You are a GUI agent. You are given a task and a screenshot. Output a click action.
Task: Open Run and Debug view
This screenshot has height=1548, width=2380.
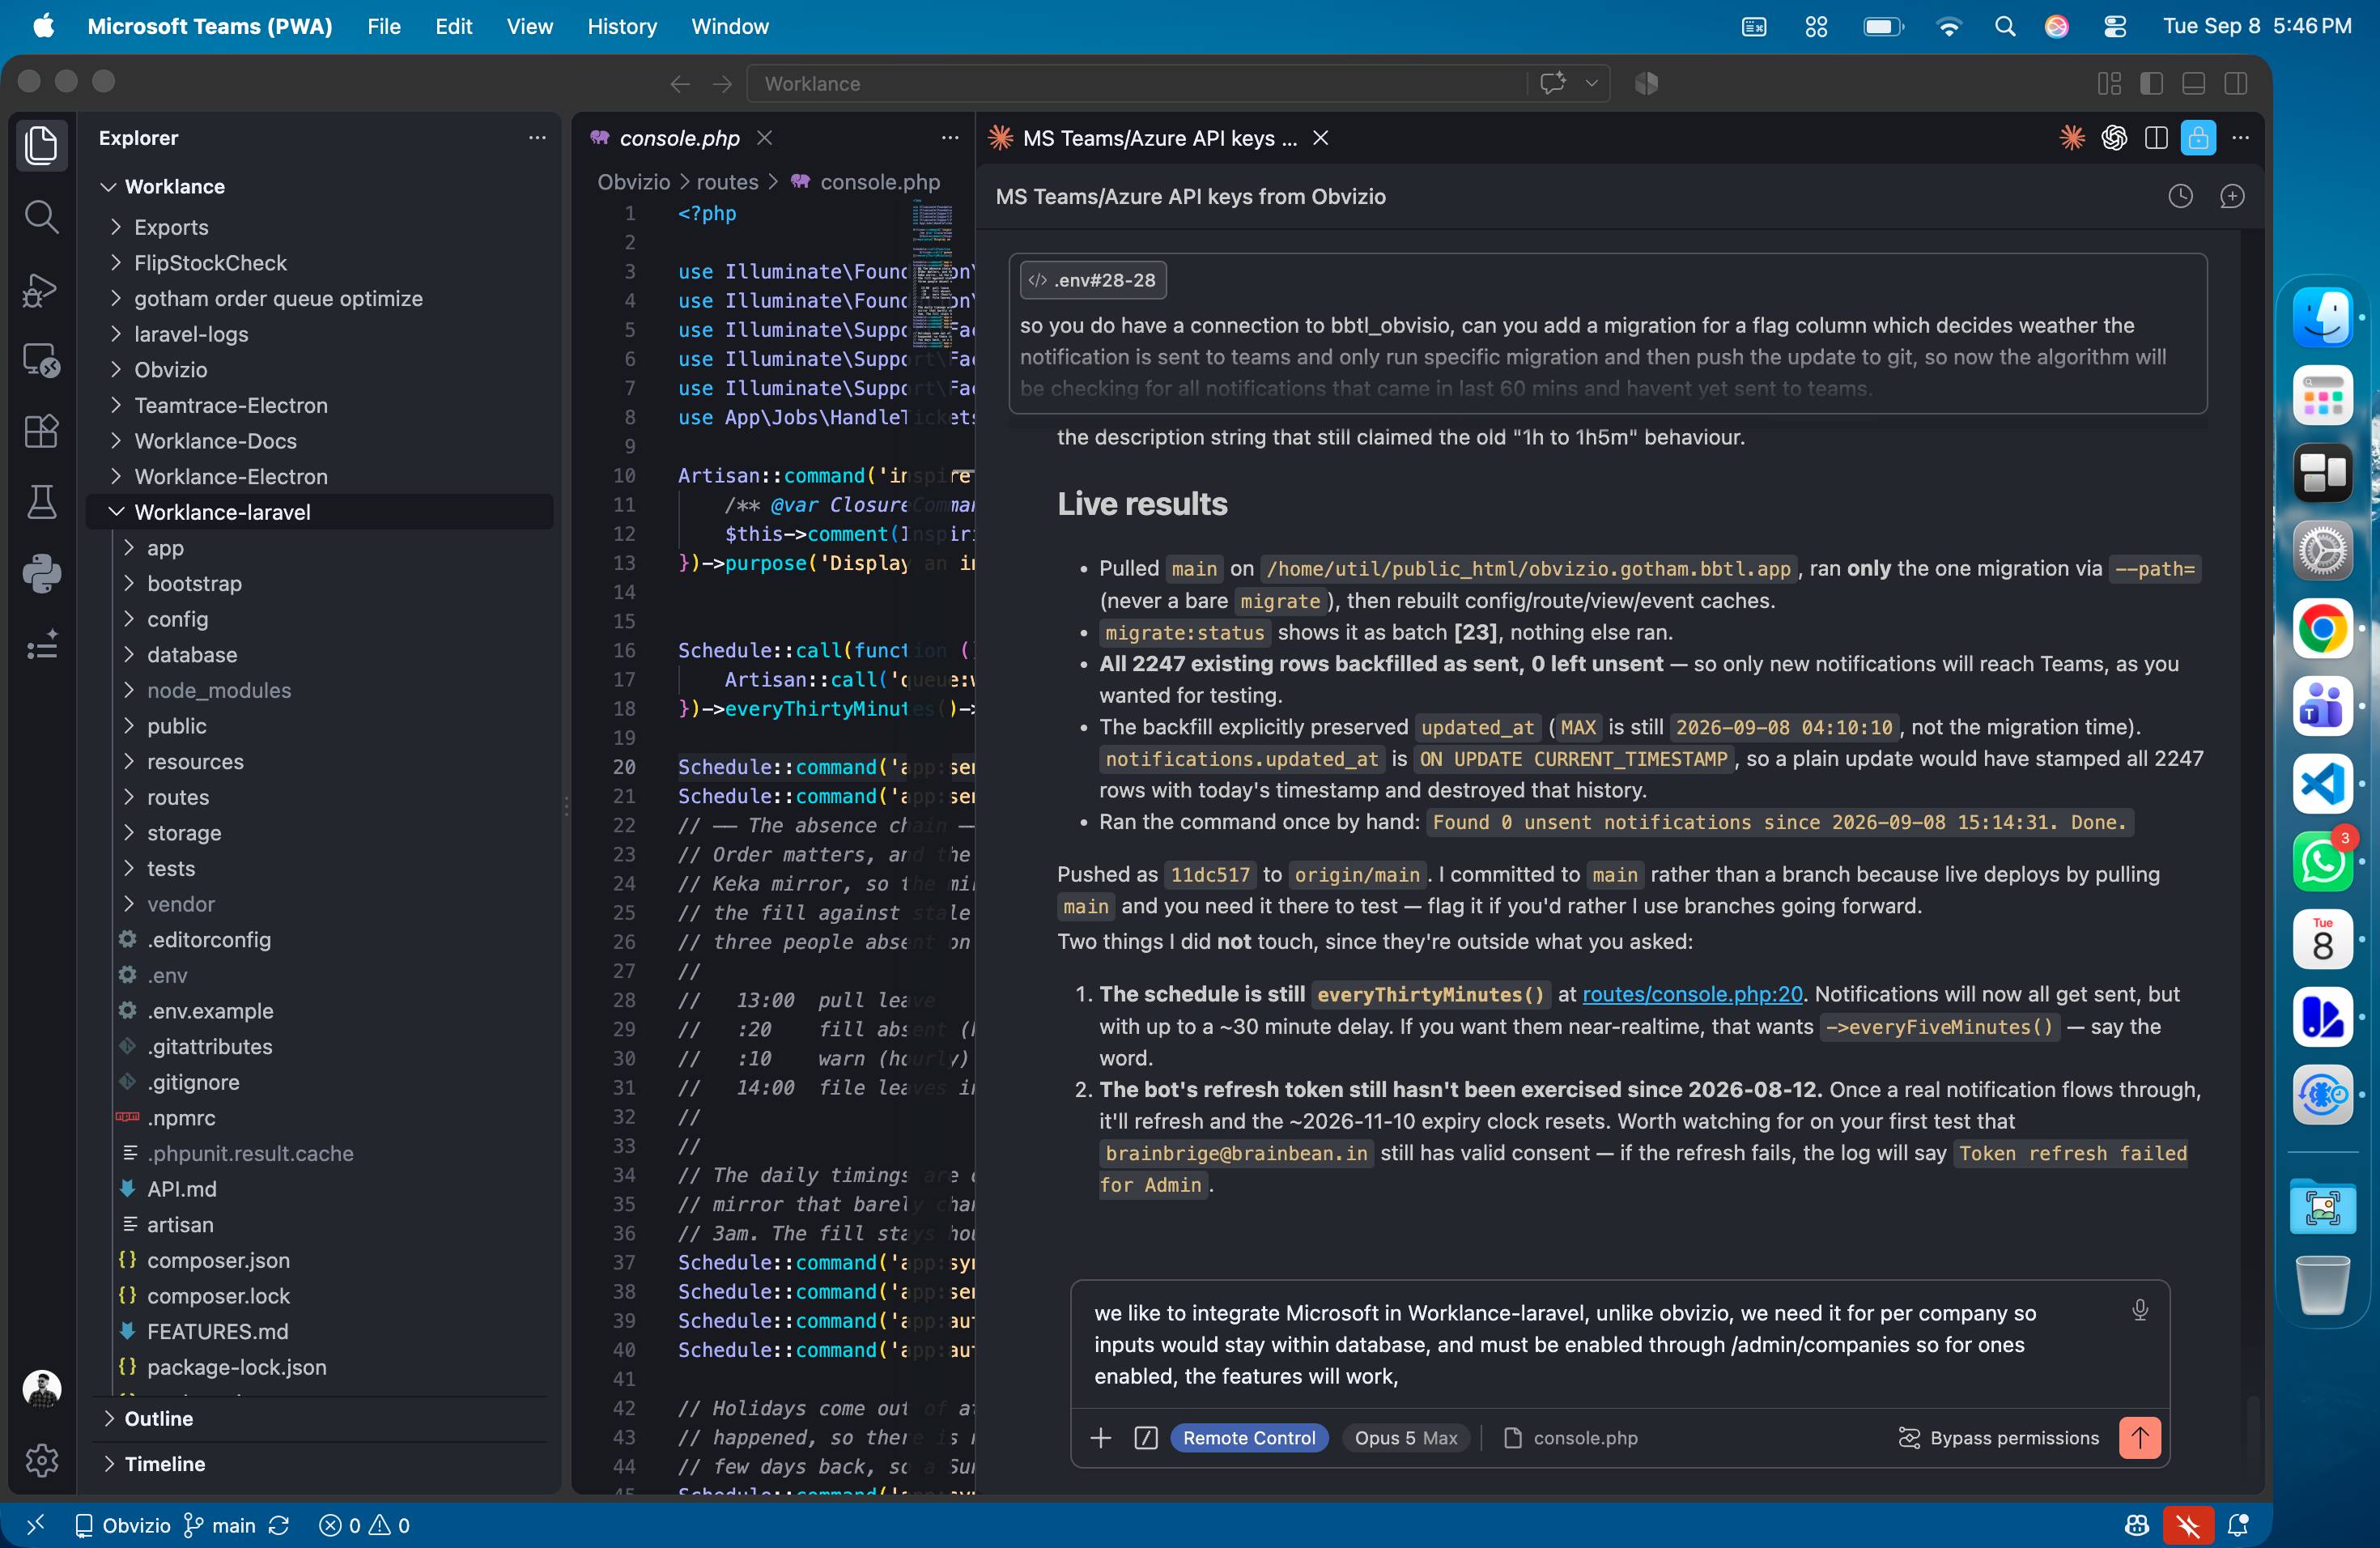click(x=41, y=289)
